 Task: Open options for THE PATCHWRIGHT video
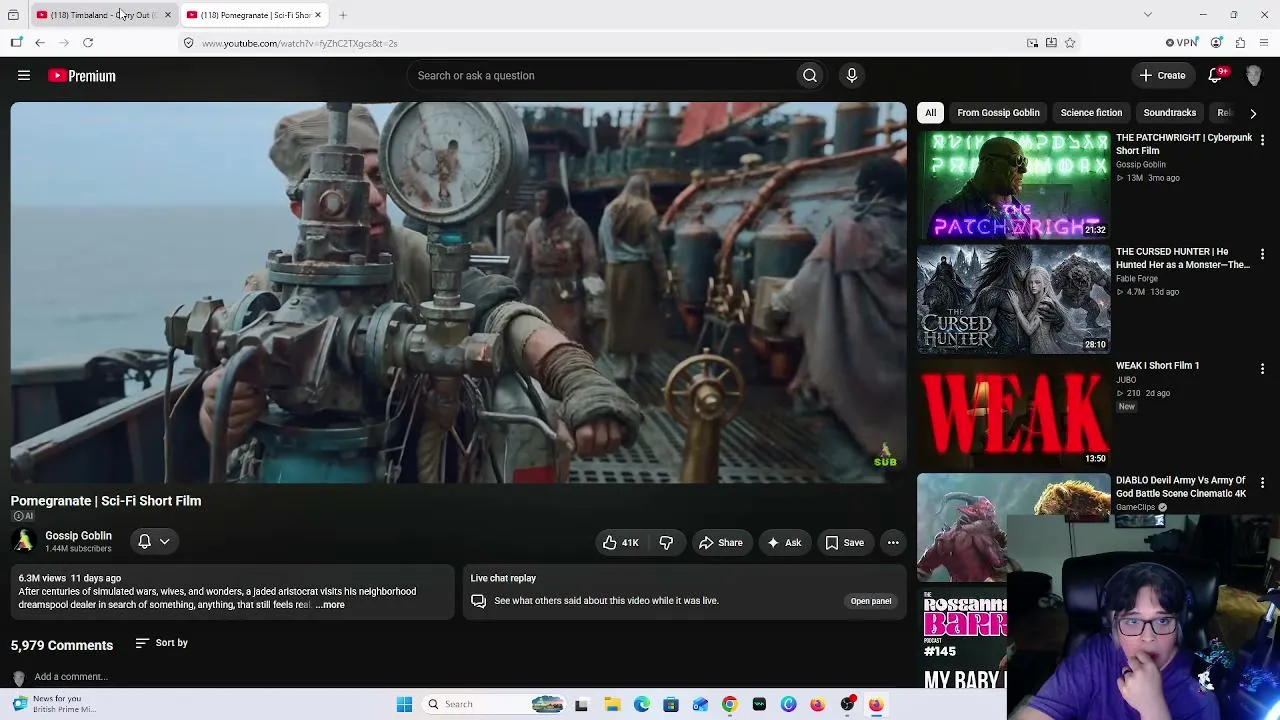click(1262, 140)
